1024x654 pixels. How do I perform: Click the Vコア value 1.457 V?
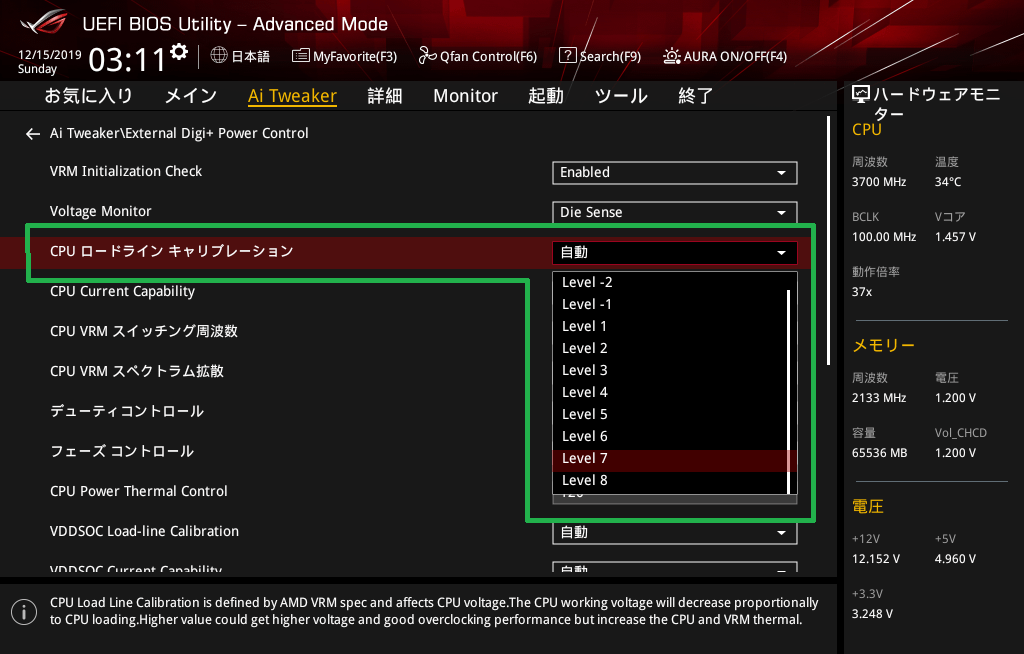[x=955, y=237]
